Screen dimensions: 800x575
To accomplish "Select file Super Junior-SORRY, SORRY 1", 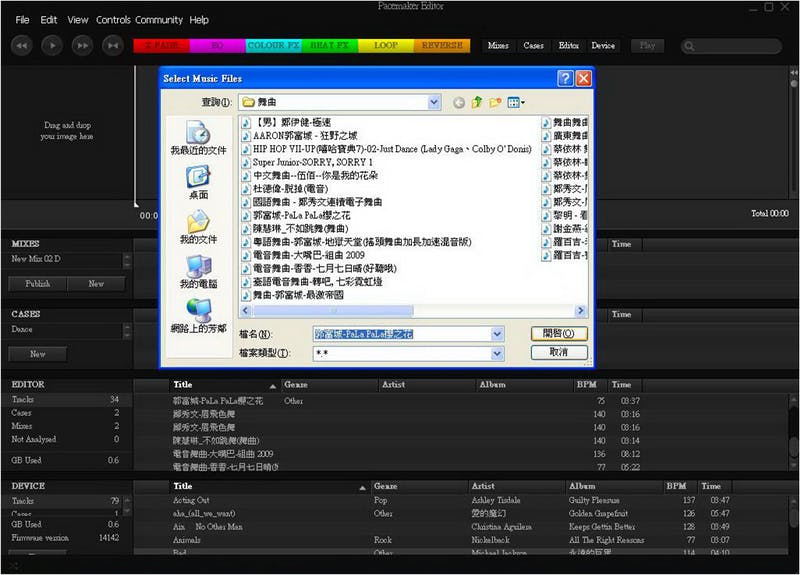I will [308, 162].
